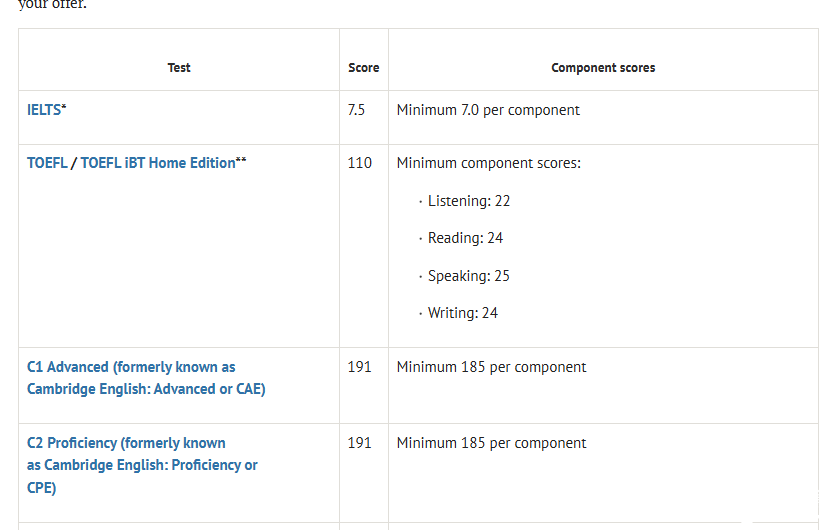
Task: Click the C1 Advanced score 191
Action: 359,367
